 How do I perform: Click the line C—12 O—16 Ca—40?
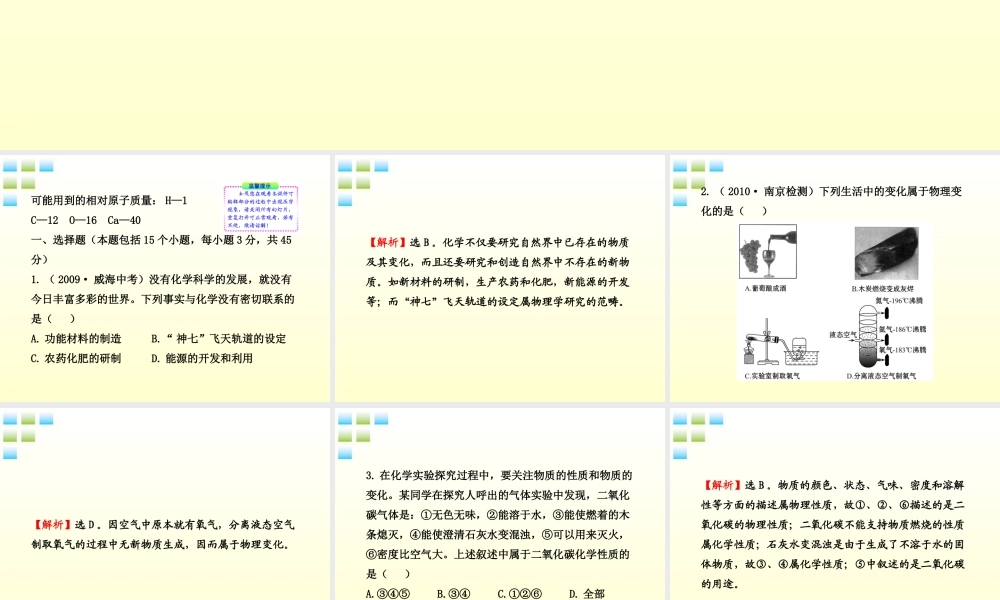point(85,220)
